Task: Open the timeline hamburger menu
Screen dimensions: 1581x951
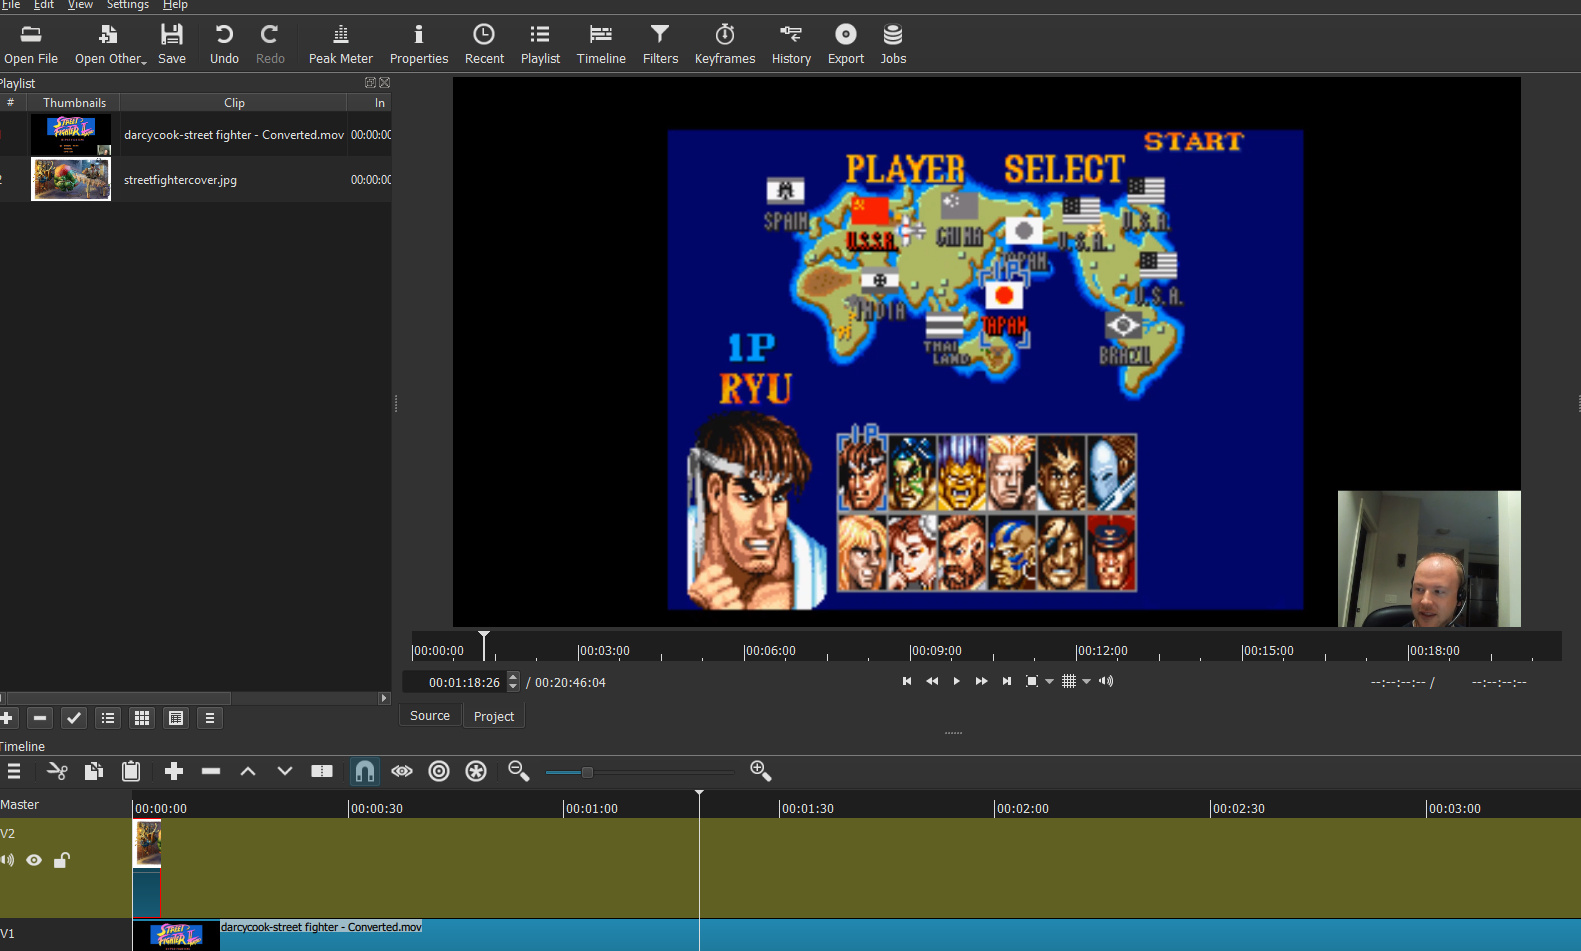Action: [14, 771]
